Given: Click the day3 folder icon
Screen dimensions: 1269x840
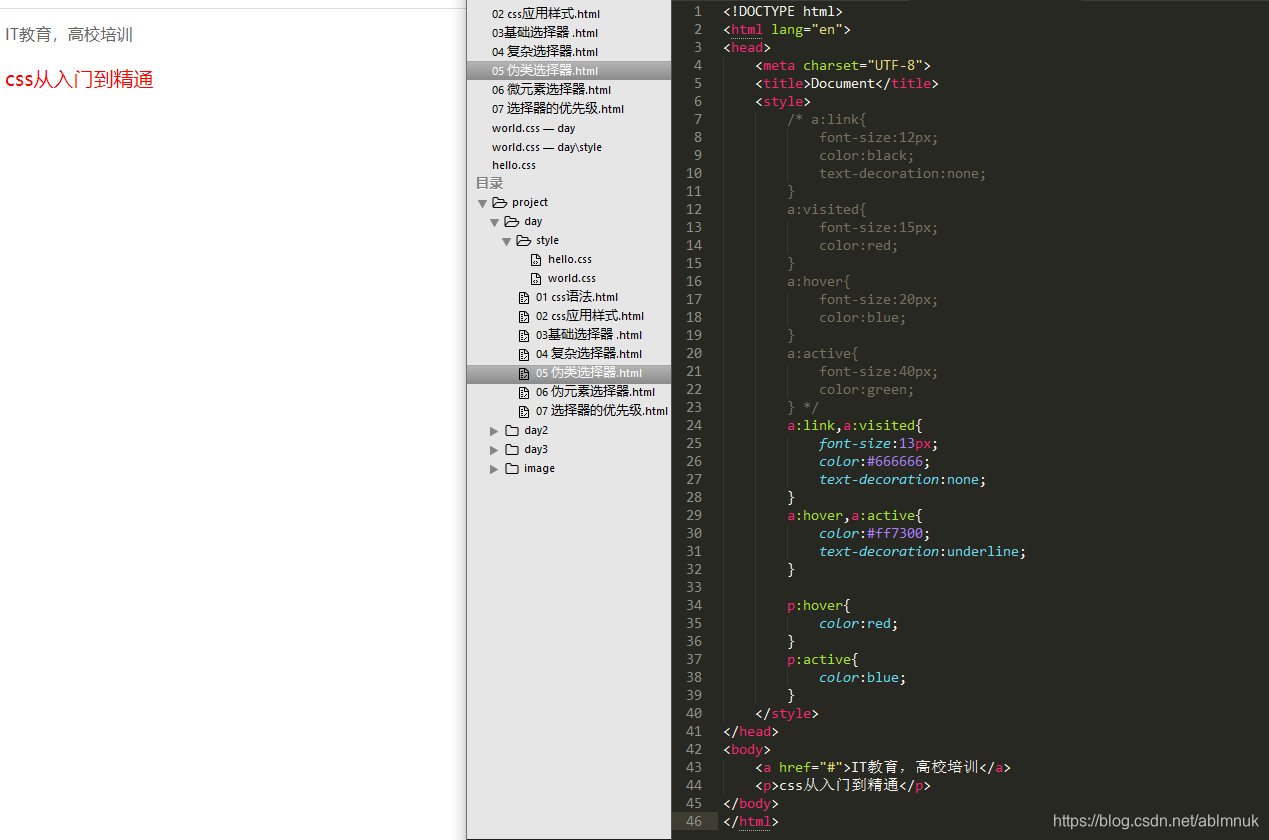Looking at the screenshot, I should click(x=512, y=449).
